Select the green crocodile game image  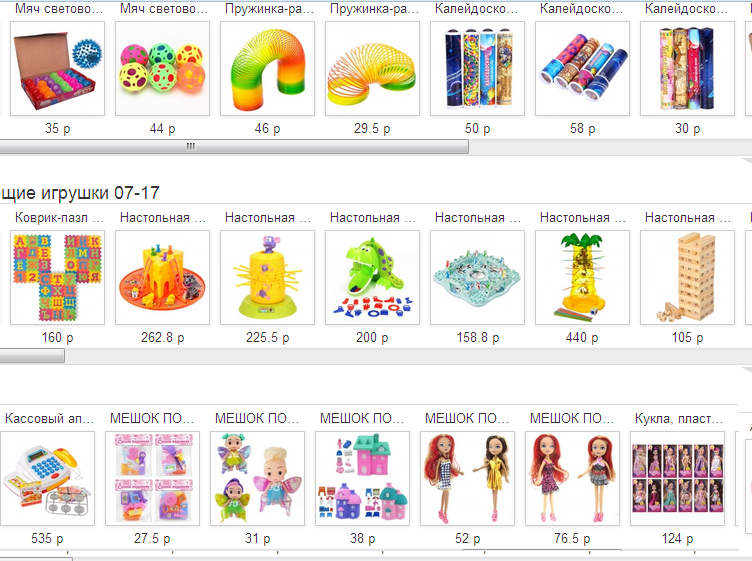tap(373, 278)
